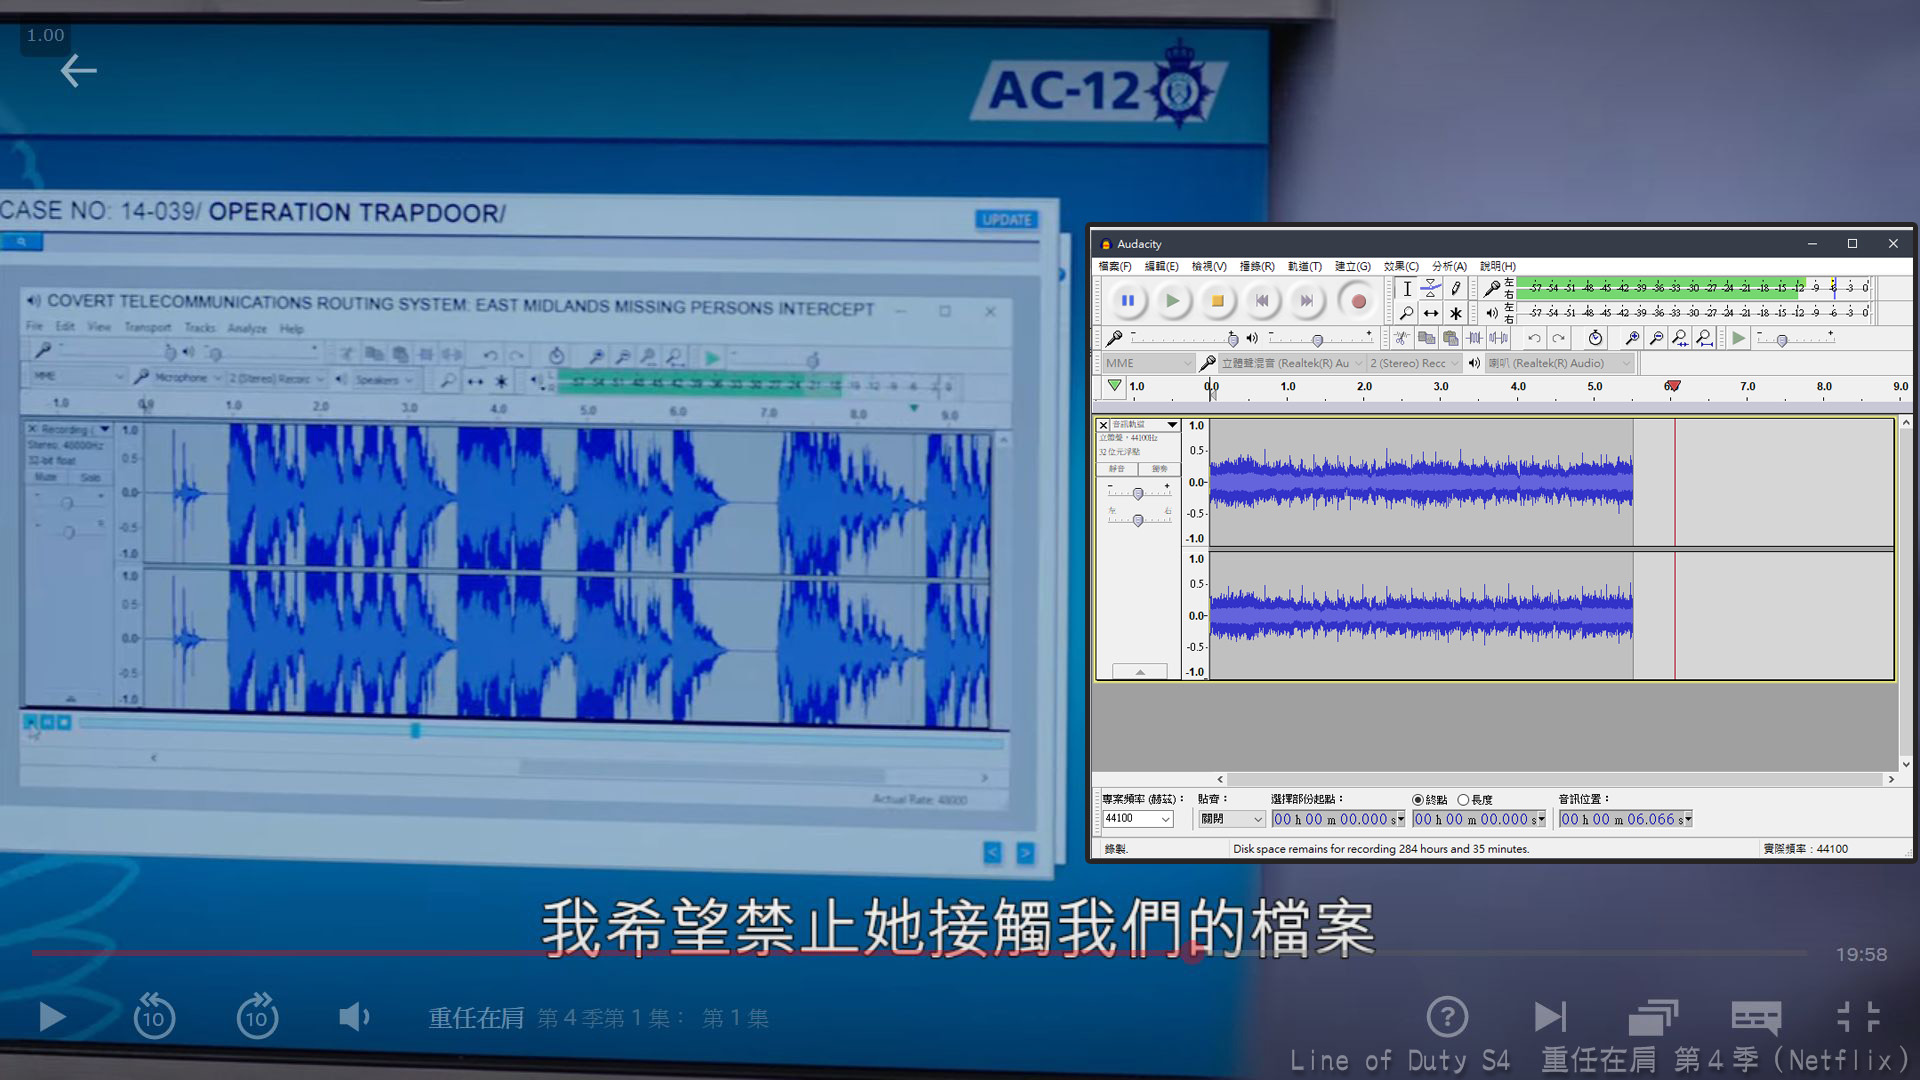Click the Paste clipboard icon

pyautogui.click(x=1450, y=338)
